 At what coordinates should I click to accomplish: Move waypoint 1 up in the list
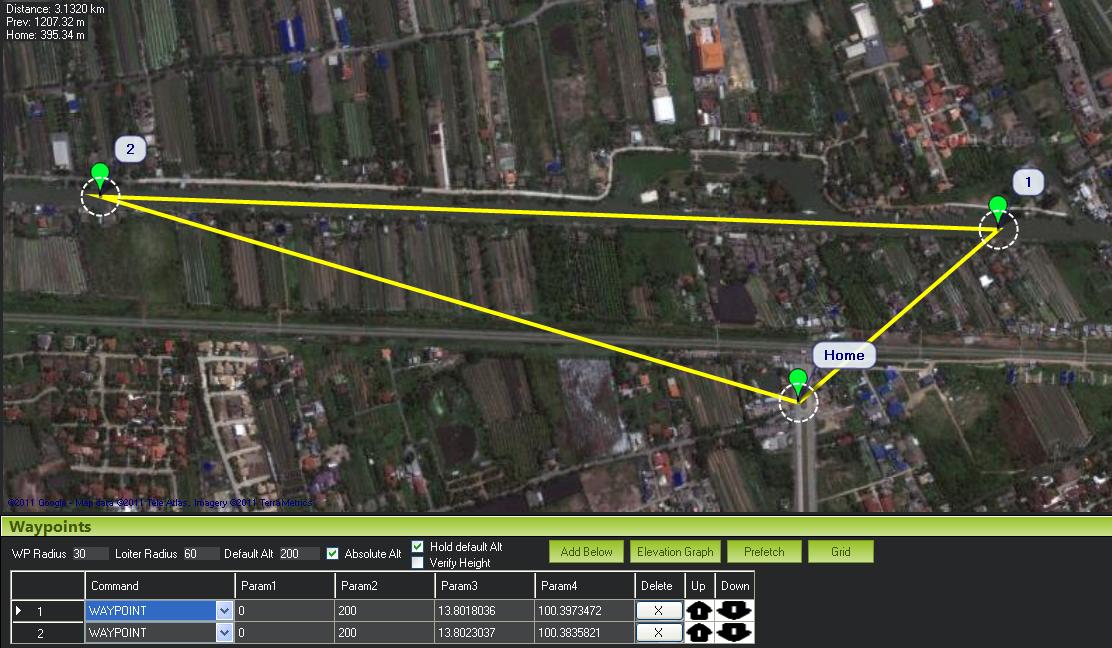(x=698, y=610)
